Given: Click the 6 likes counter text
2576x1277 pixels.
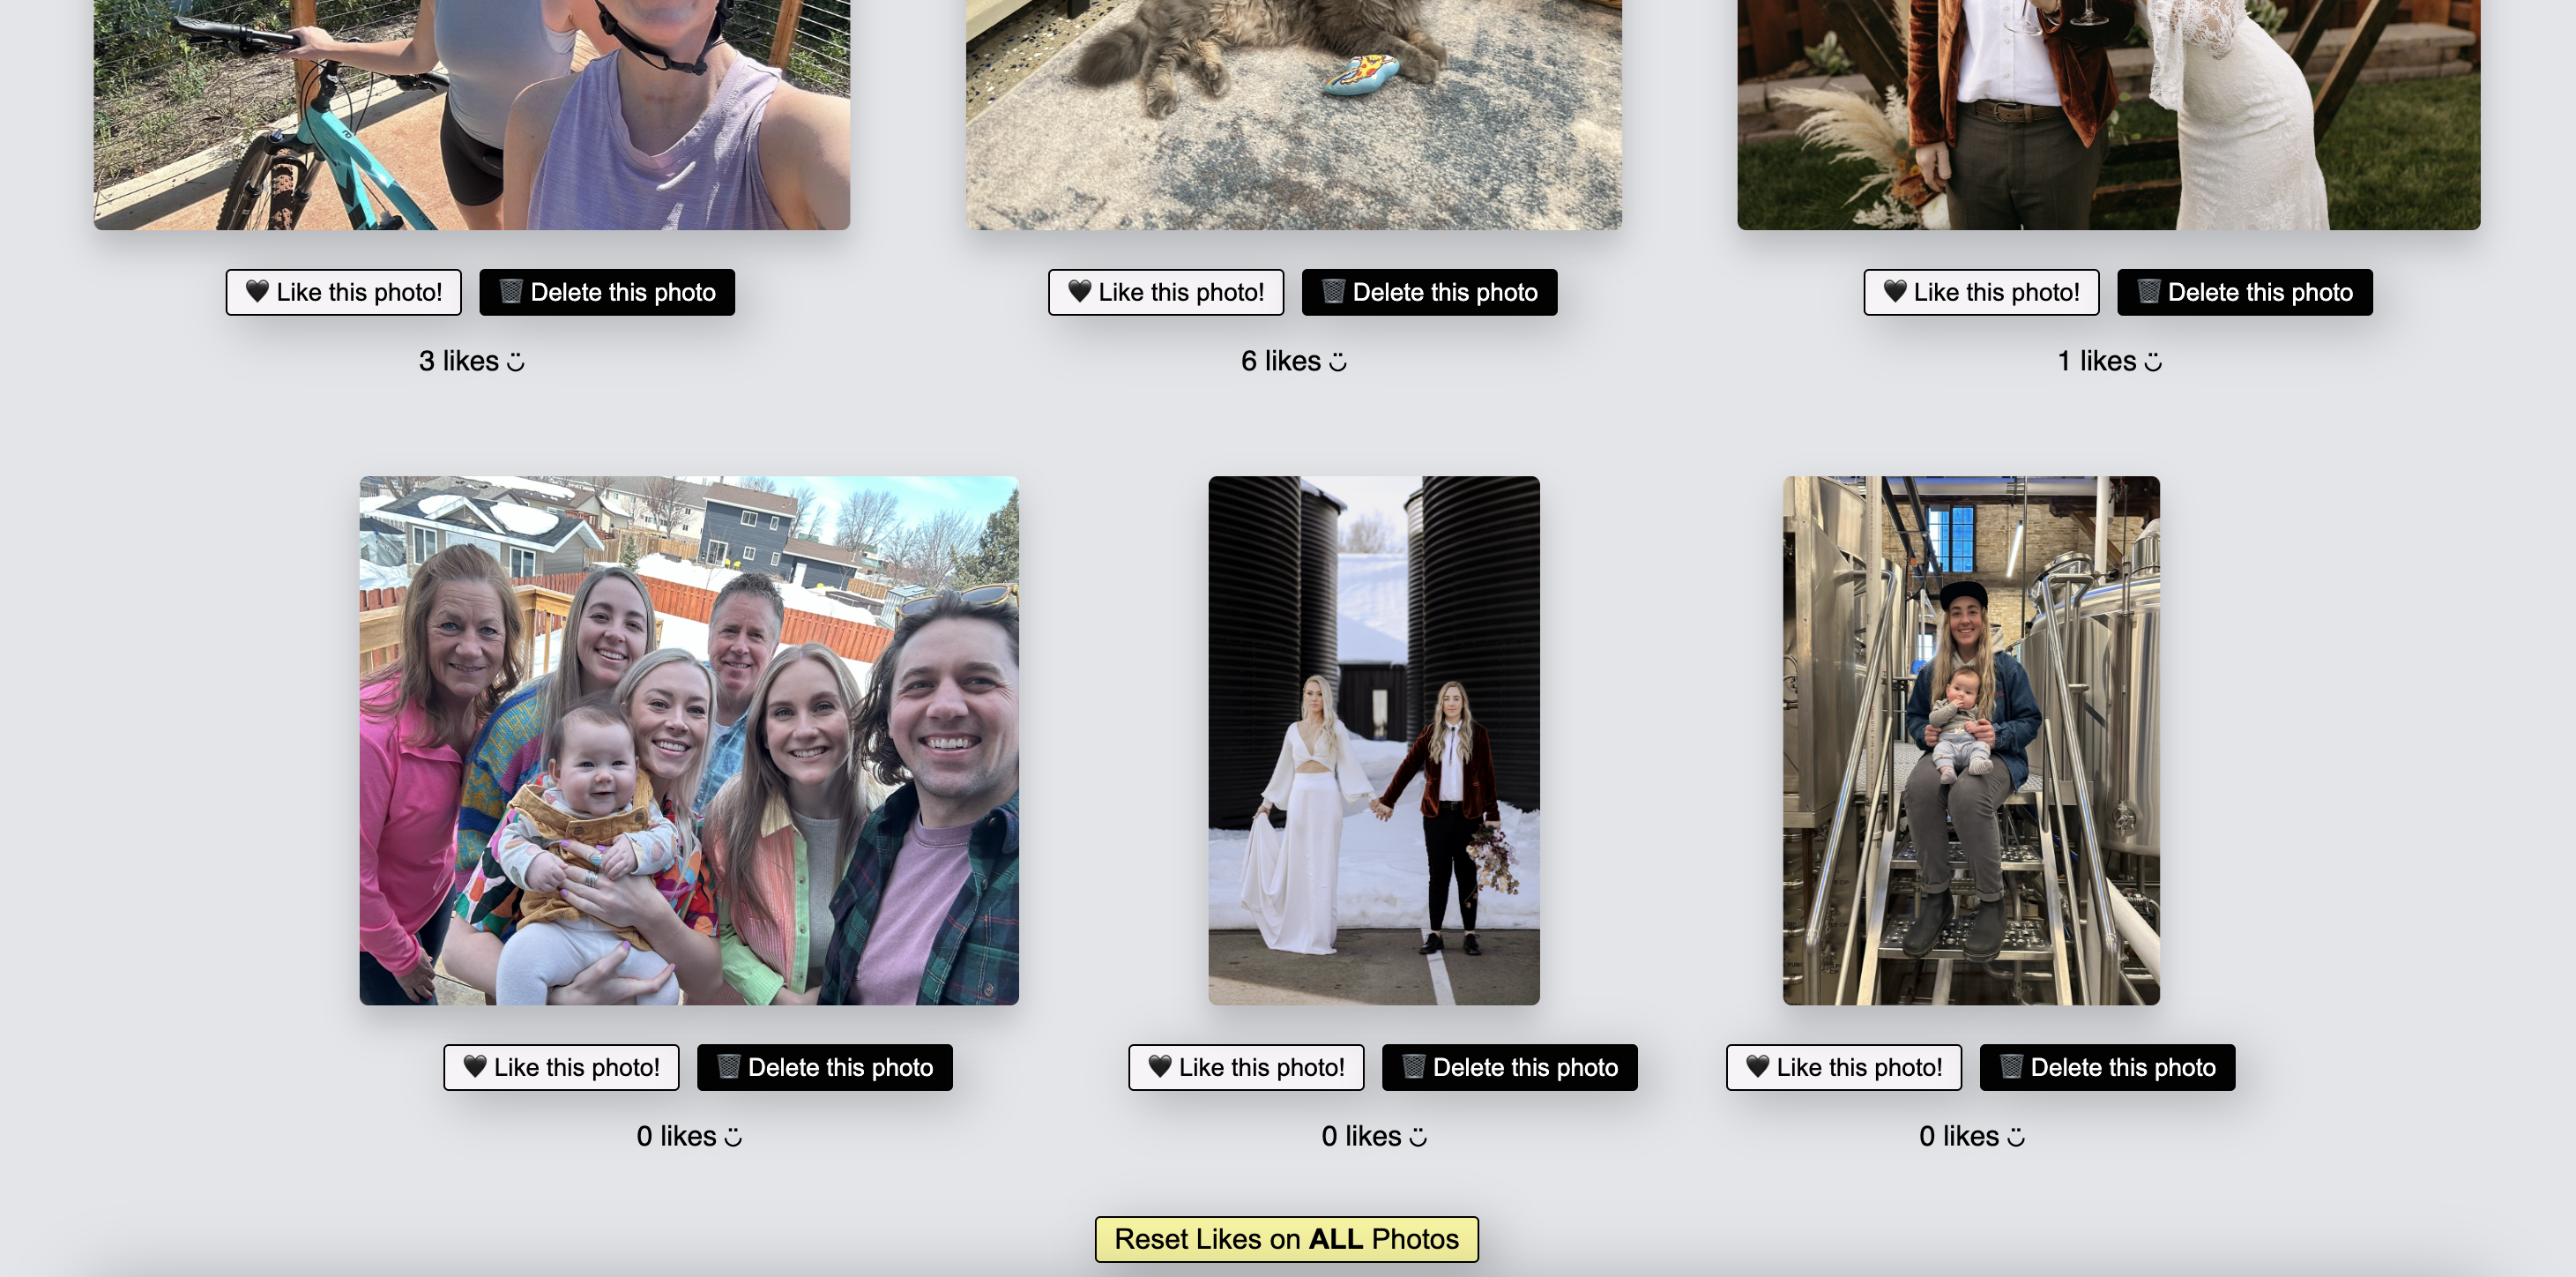Looking at the screenshot, I should [1294, 361].
